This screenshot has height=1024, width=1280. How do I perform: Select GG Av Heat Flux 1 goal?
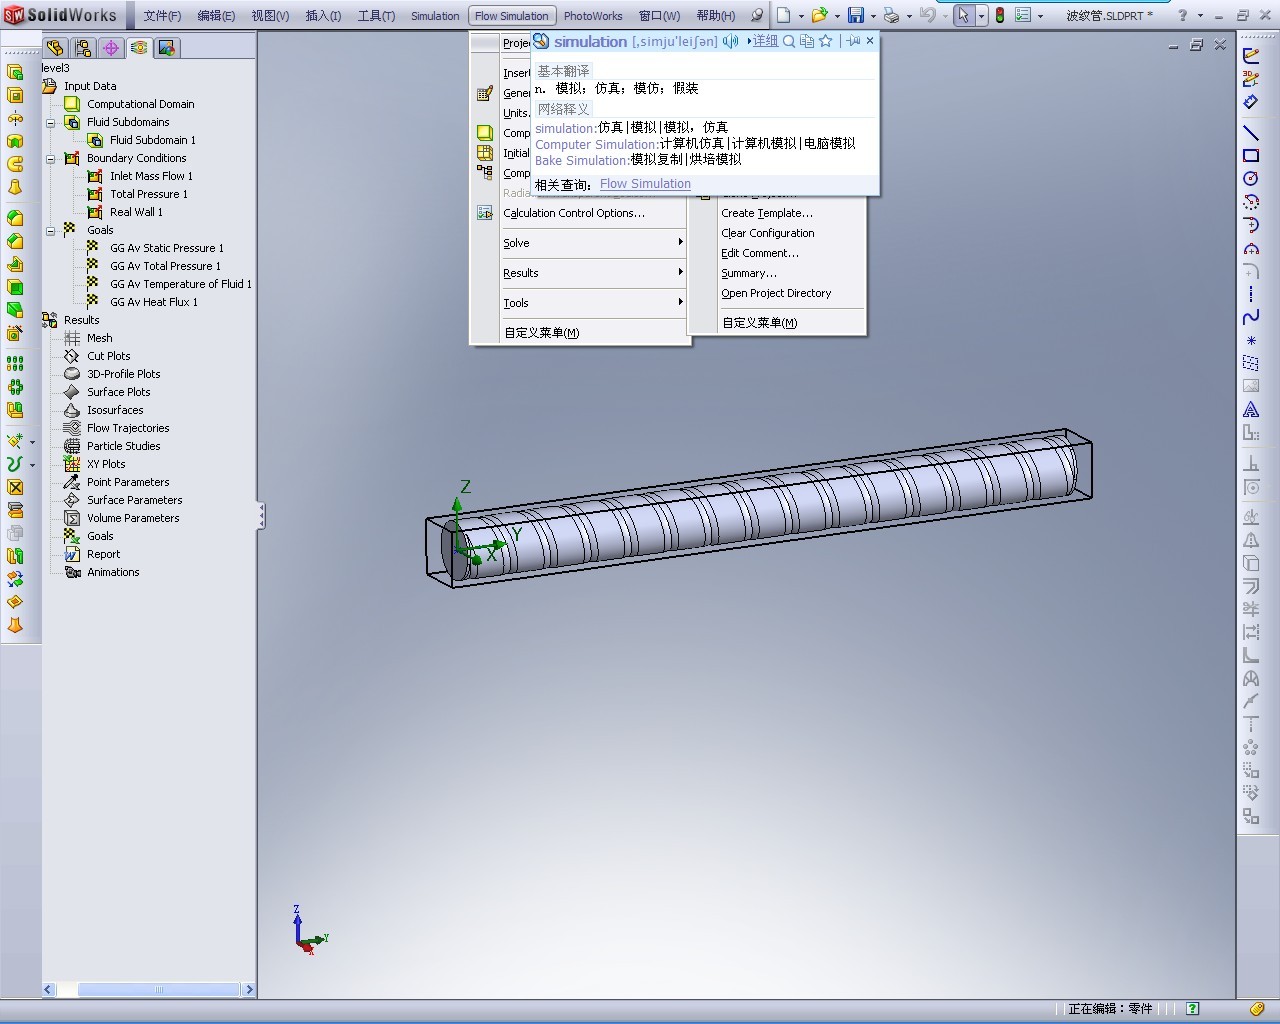(x=154, y=302)
